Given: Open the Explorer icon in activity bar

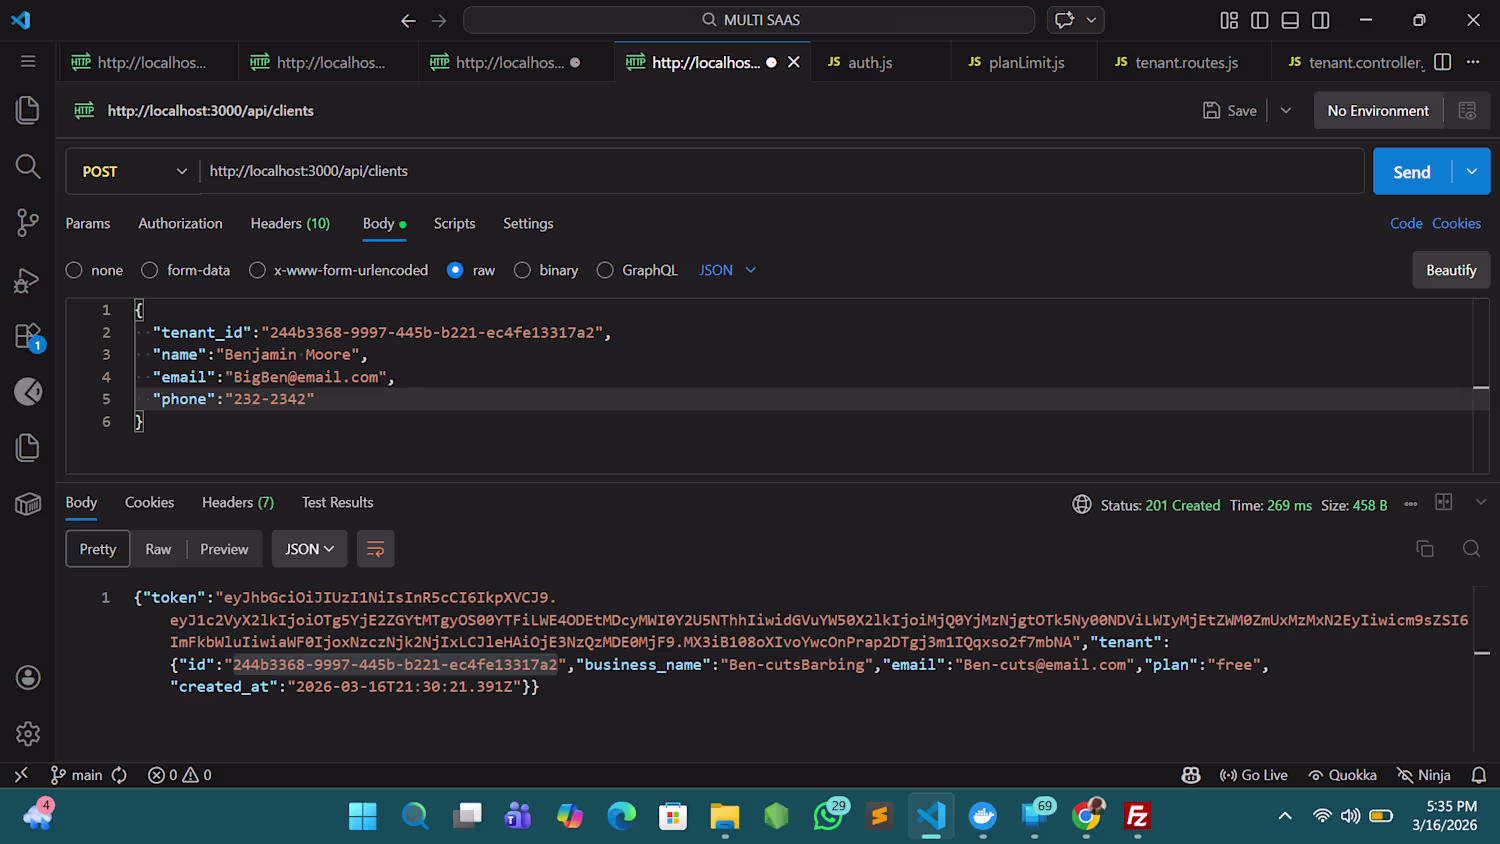Looking at the screenshot, I should tap(28, 110).
